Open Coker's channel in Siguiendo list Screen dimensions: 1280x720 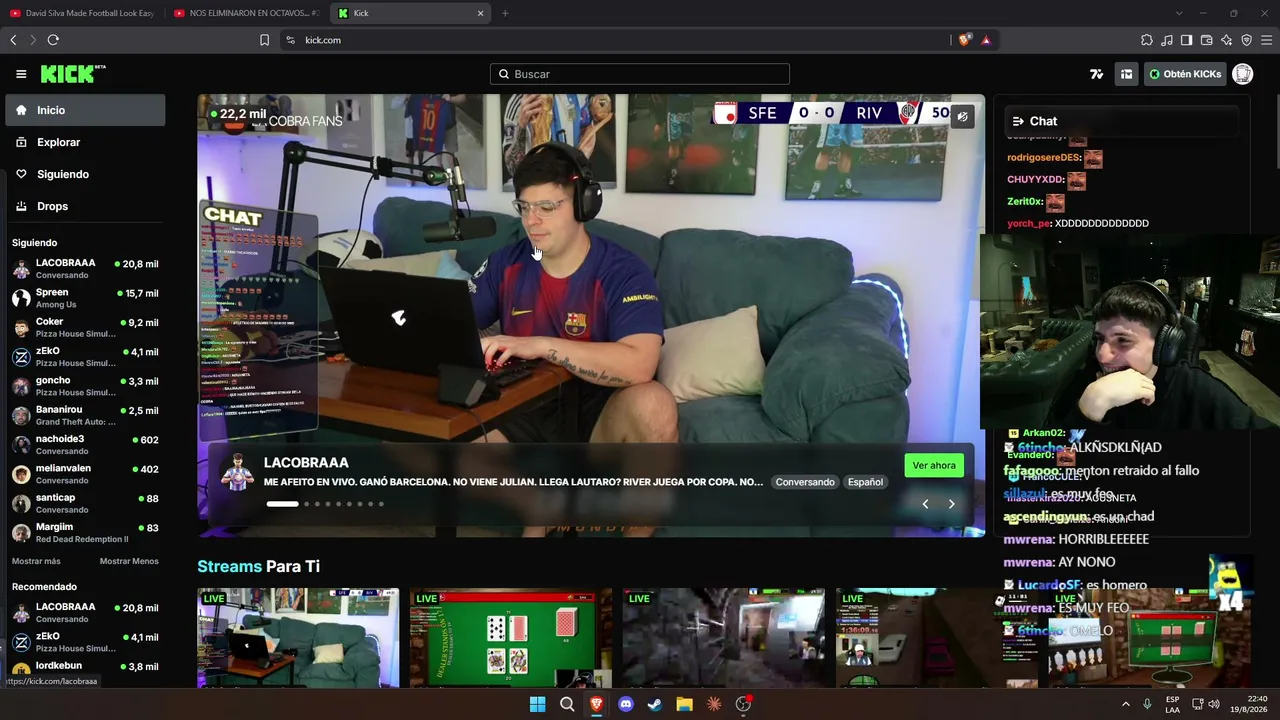[85, 327]
